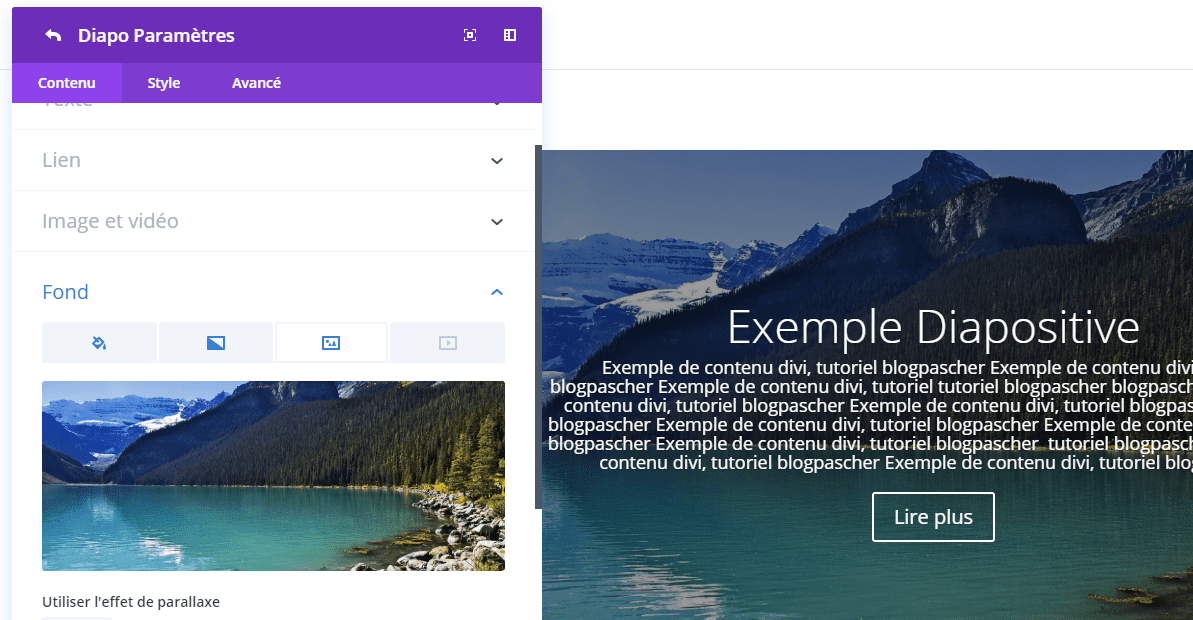Click the slide body text paragraph

click(870, 415)
